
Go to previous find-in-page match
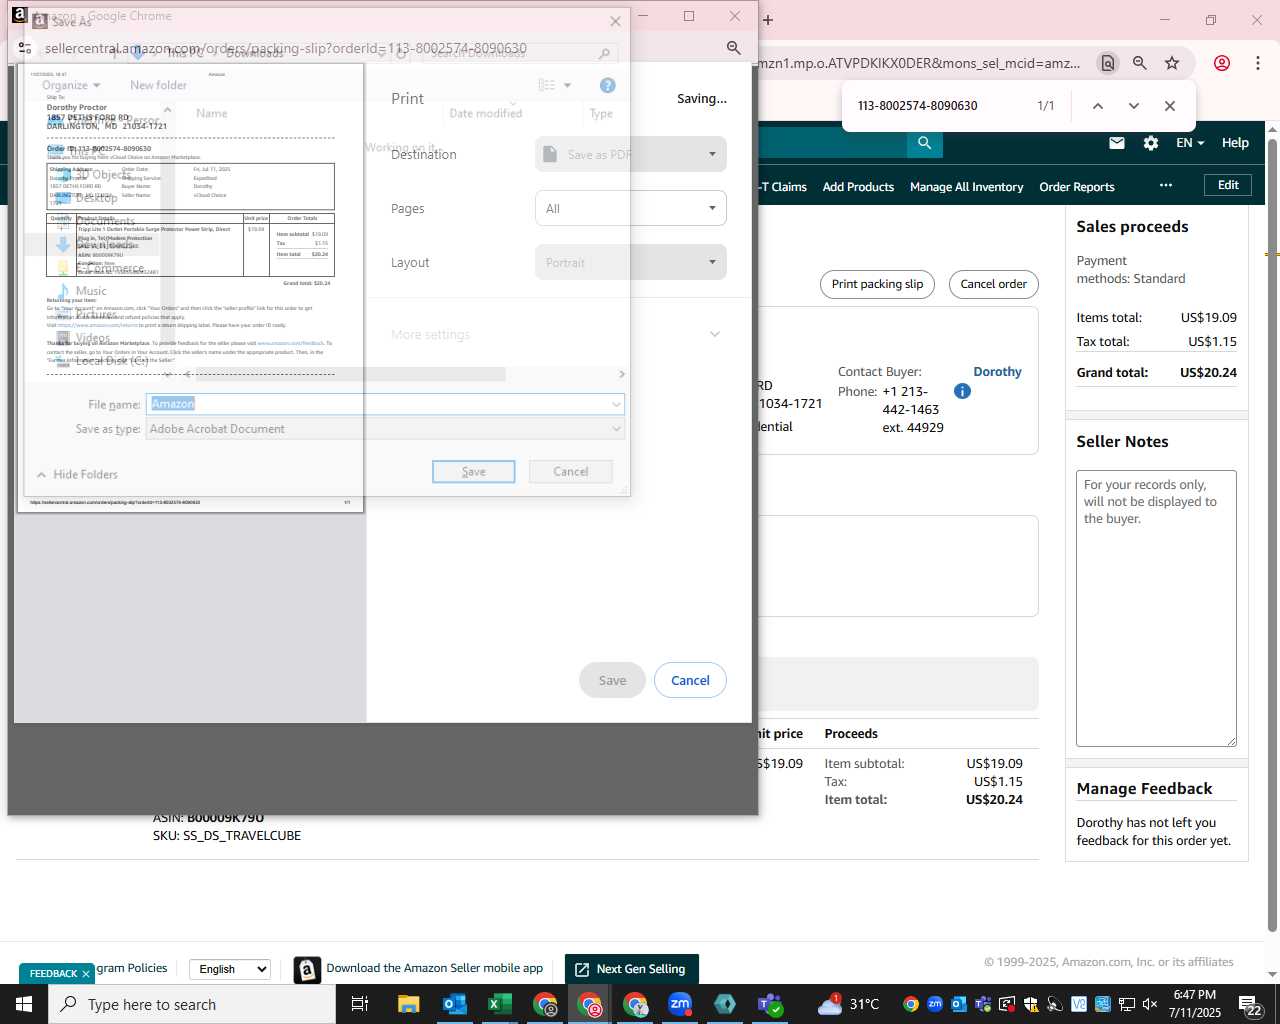click(x=1097, y=106)
